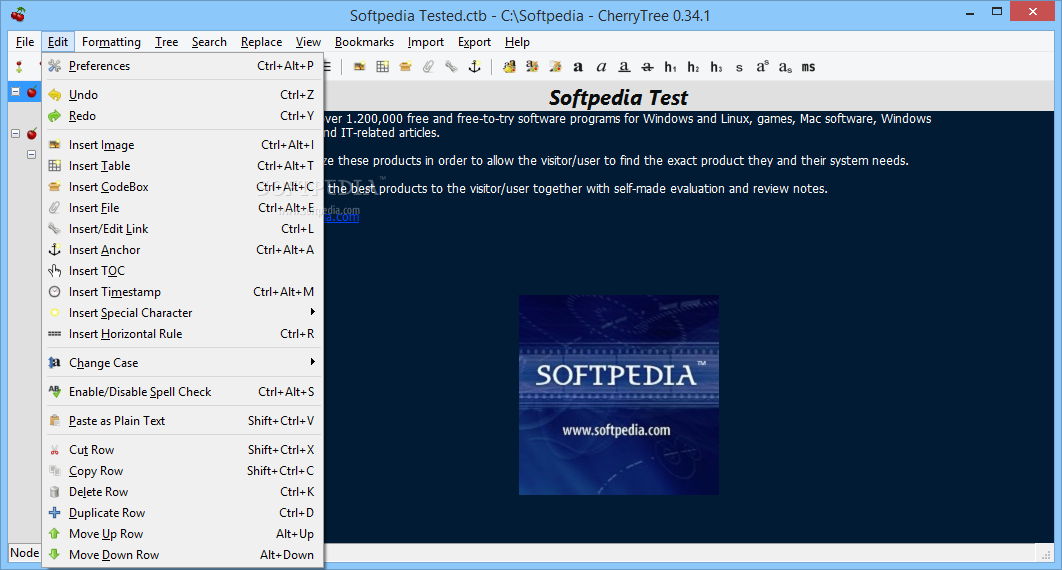This screenshot has width=1062, height=570.
Task: Click the leftmost toolbar icon below the File menu
Action: point(19,66)
